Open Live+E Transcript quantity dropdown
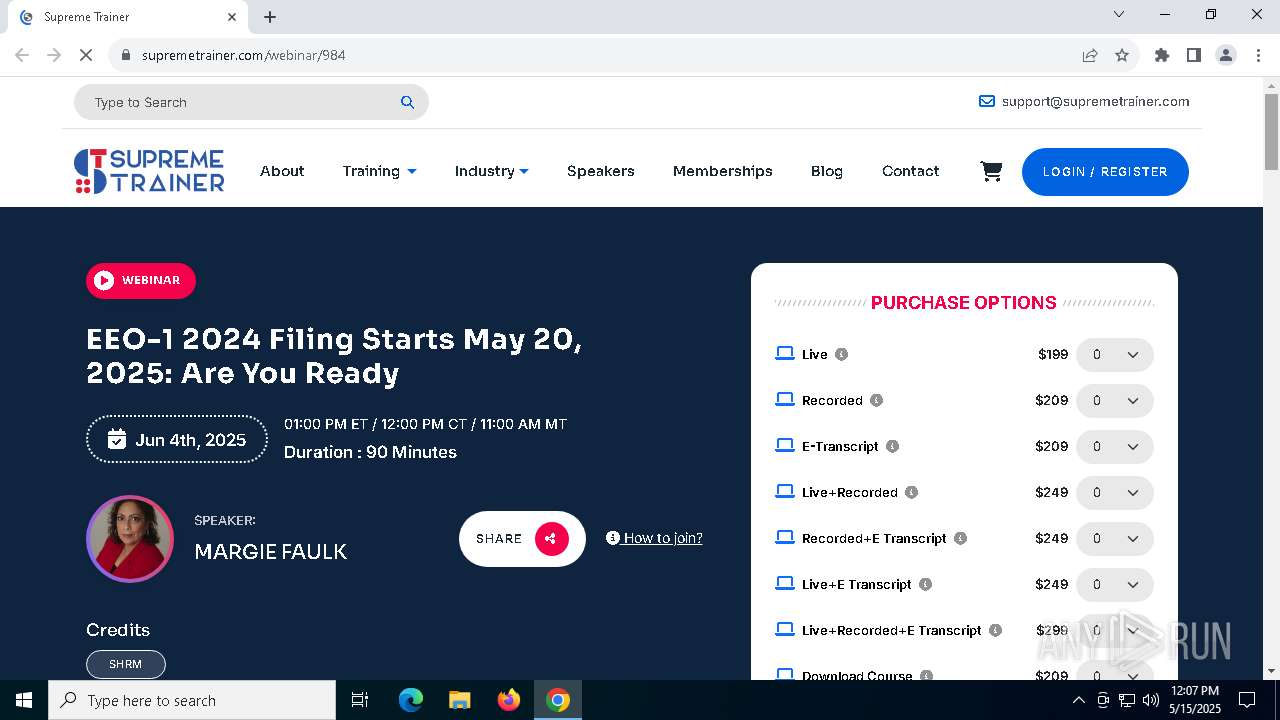 [x=1115, y=585]
